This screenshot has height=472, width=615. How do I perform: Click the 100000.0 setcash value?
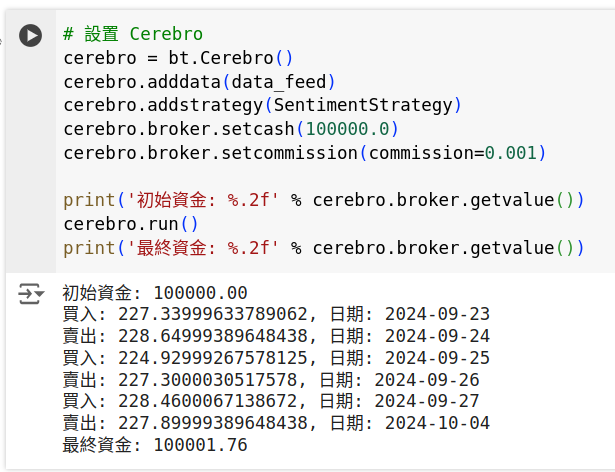pyautogui.click(x=347, y=129)
